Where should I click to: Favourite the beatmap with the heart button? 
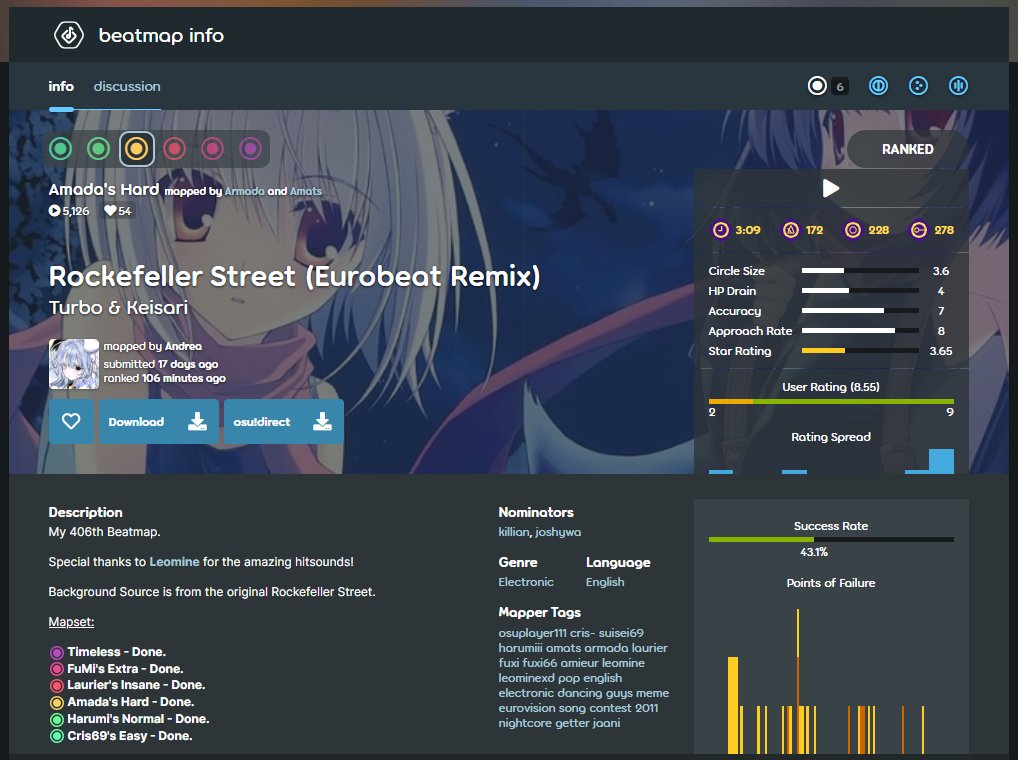[x=71, y=421]
